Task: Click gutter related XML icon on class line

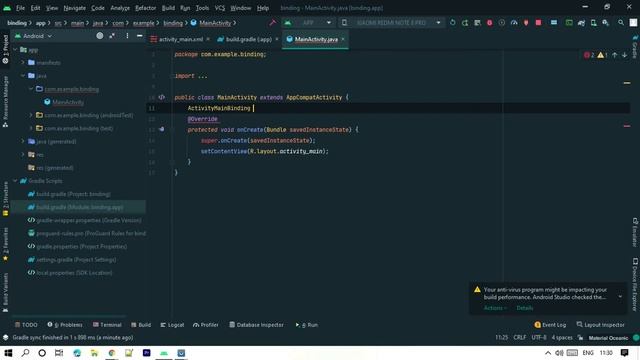Action: pos(162,97)
